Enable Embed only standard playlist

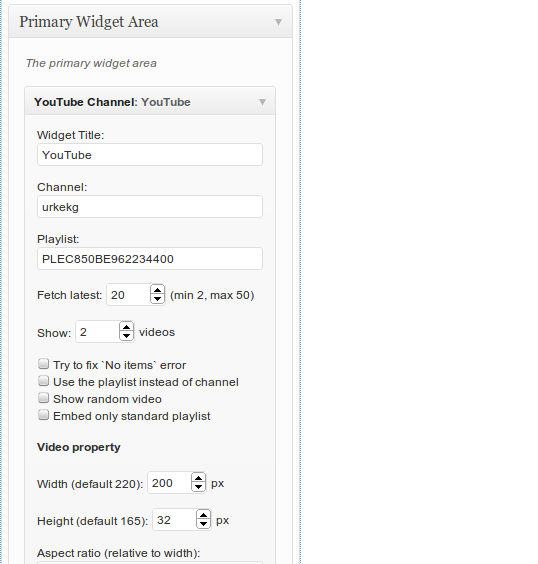pyautogui.click(x=44, y=415)
